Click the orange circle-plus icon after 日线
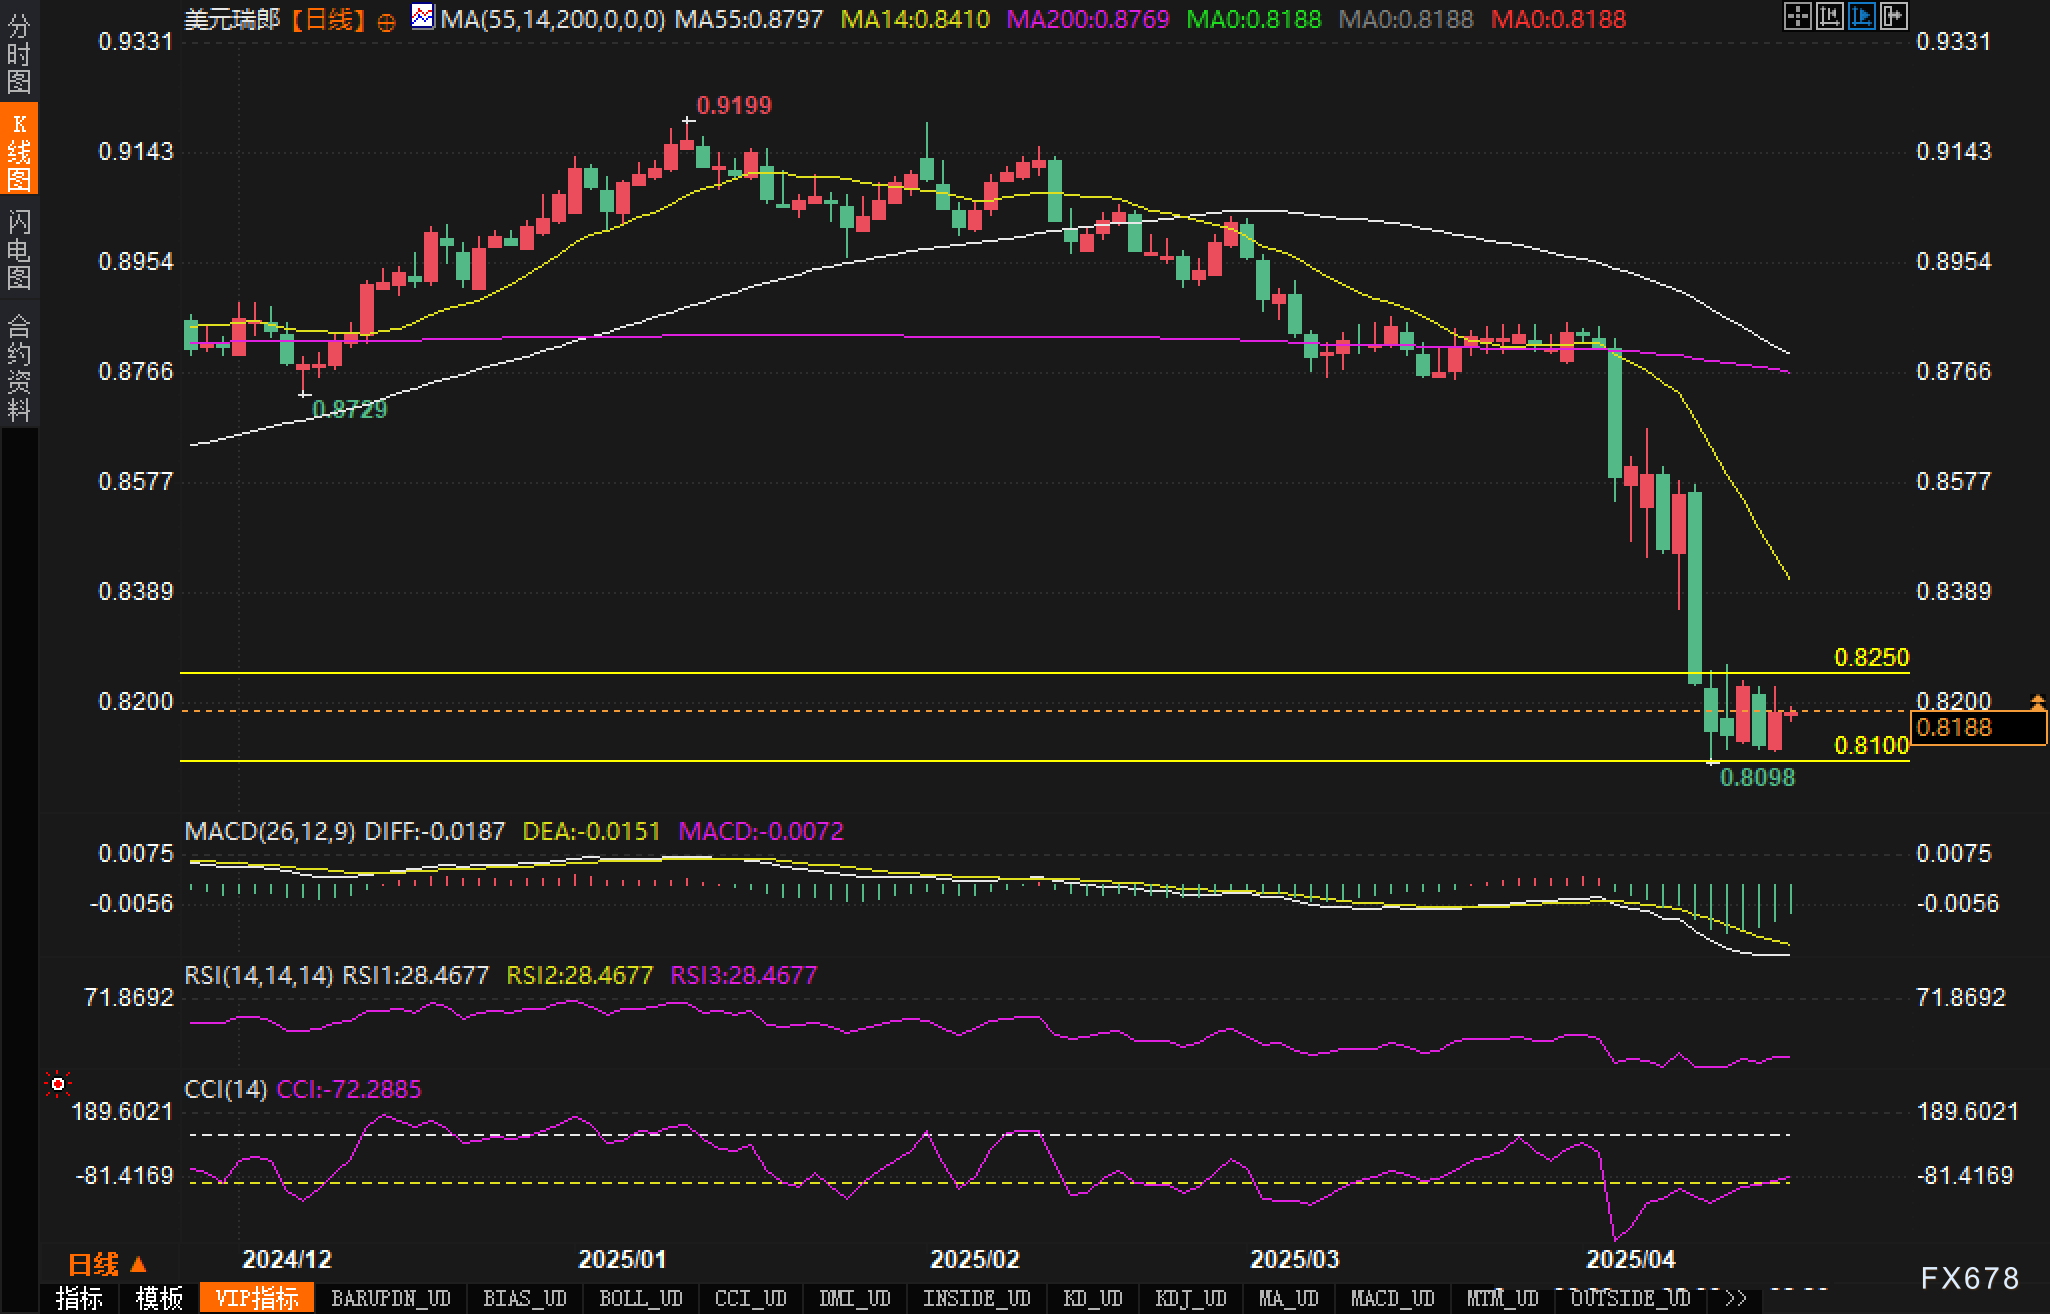 tap(386, 21)
